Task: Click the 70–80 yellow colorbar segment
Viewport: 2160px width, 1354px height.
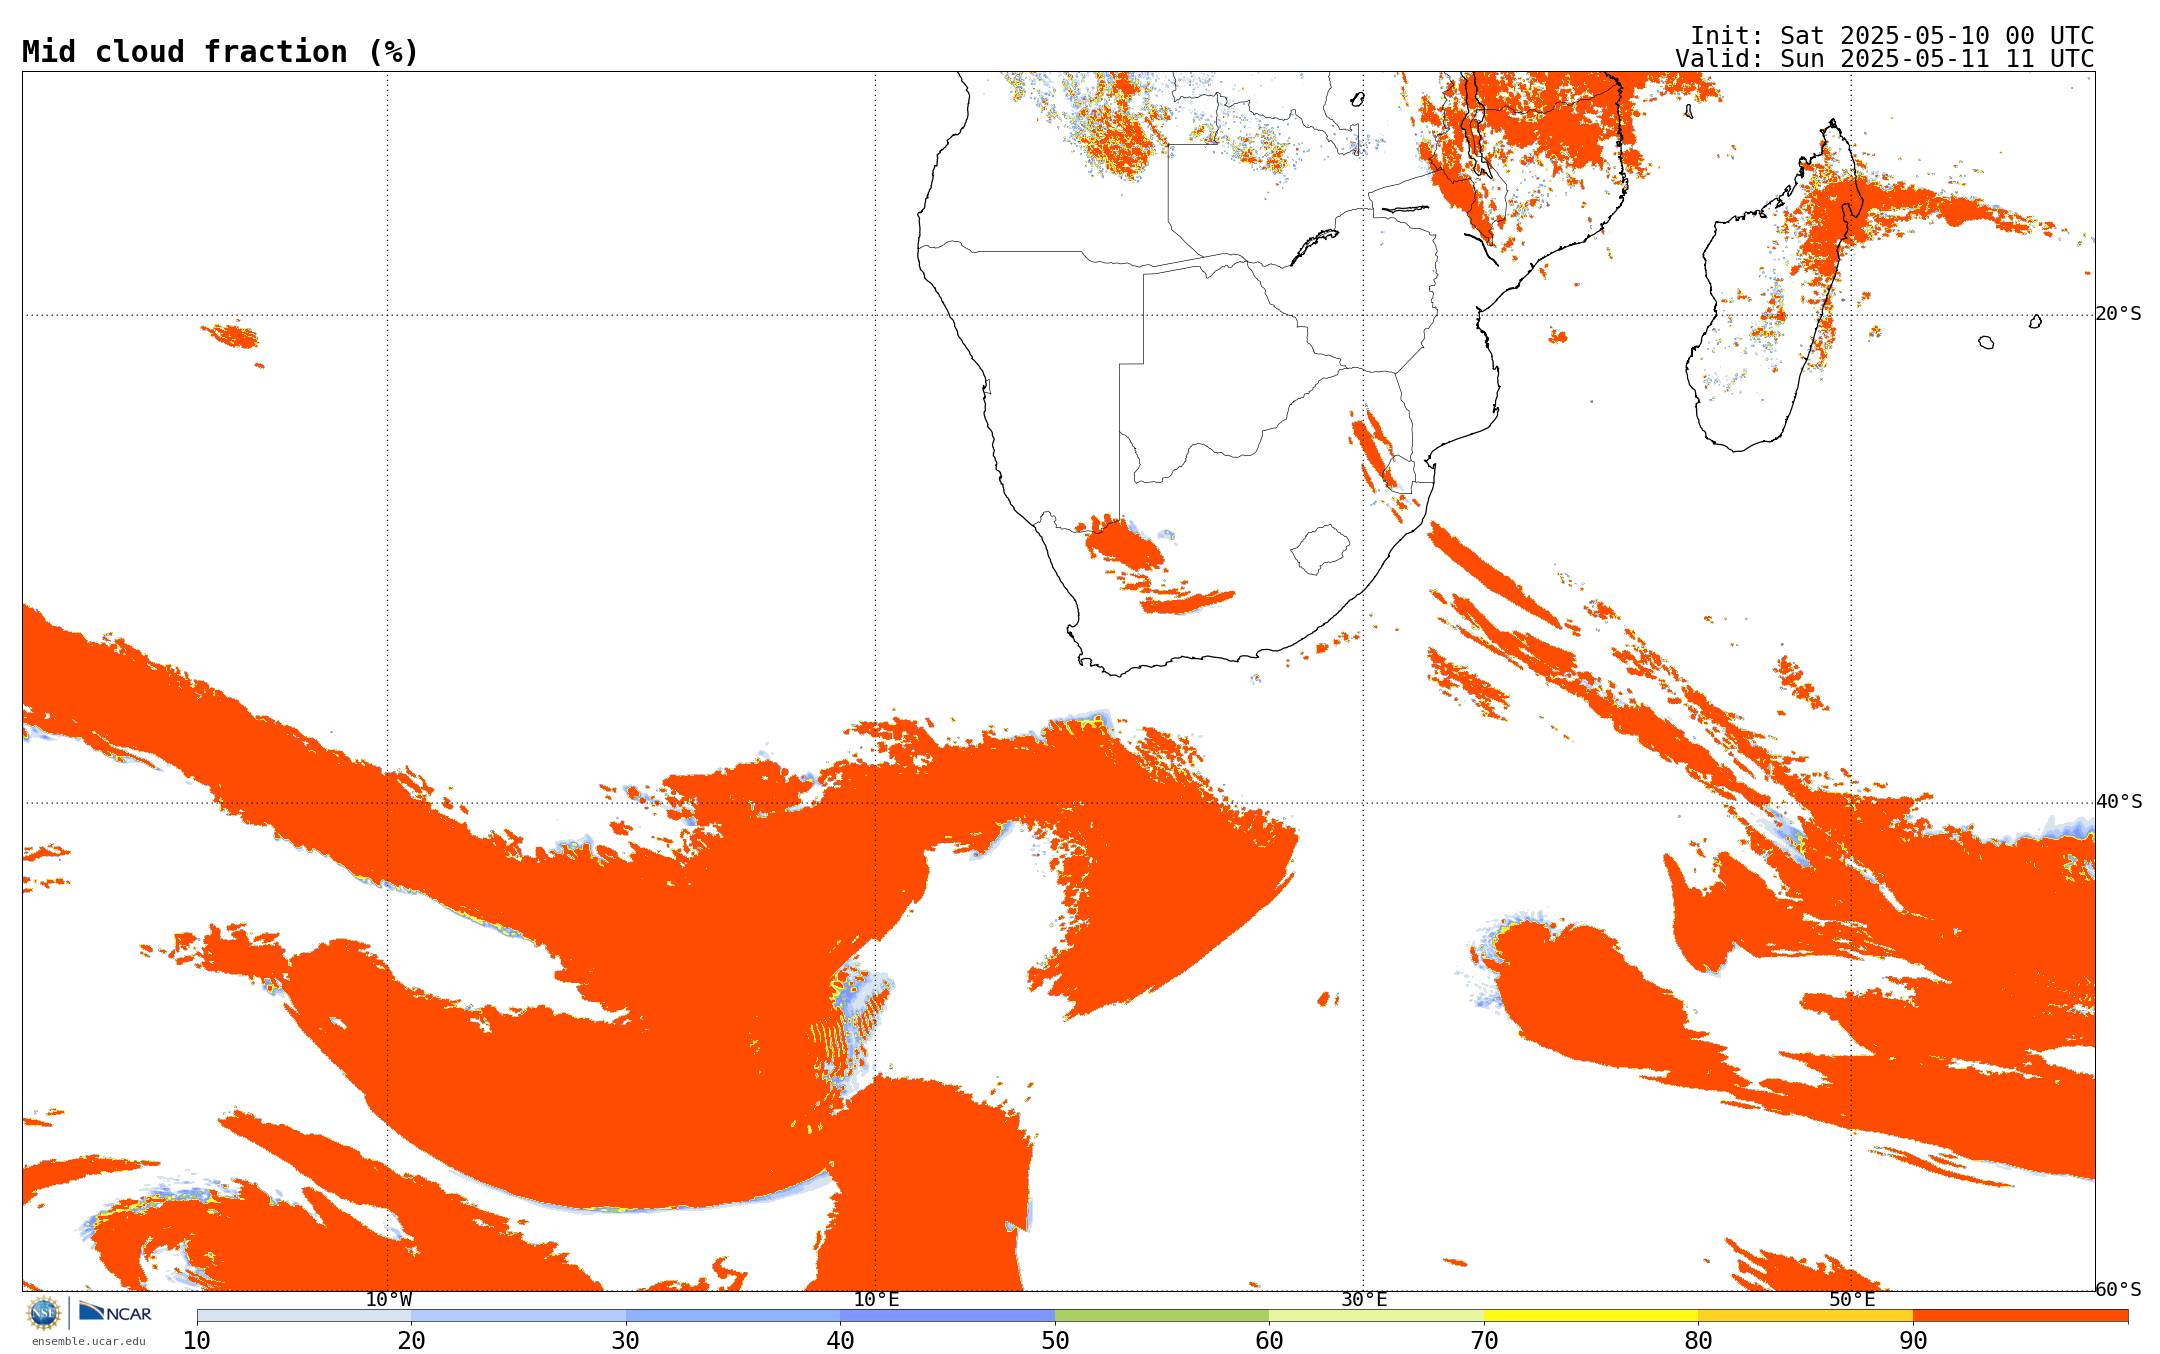Action: coord(1591,1316)
